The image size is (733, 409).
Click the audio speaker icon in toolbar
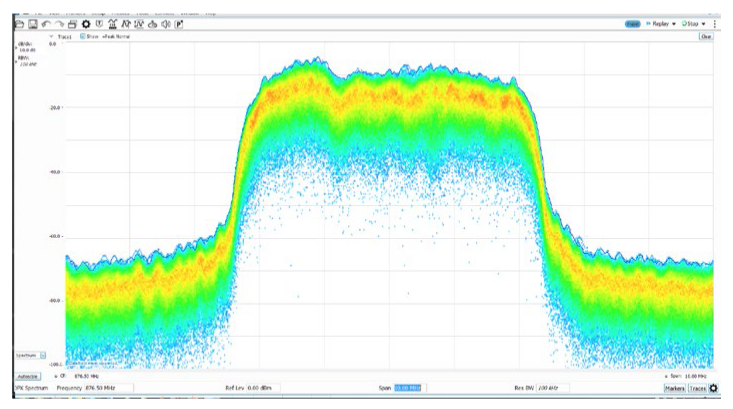(164, 24)
